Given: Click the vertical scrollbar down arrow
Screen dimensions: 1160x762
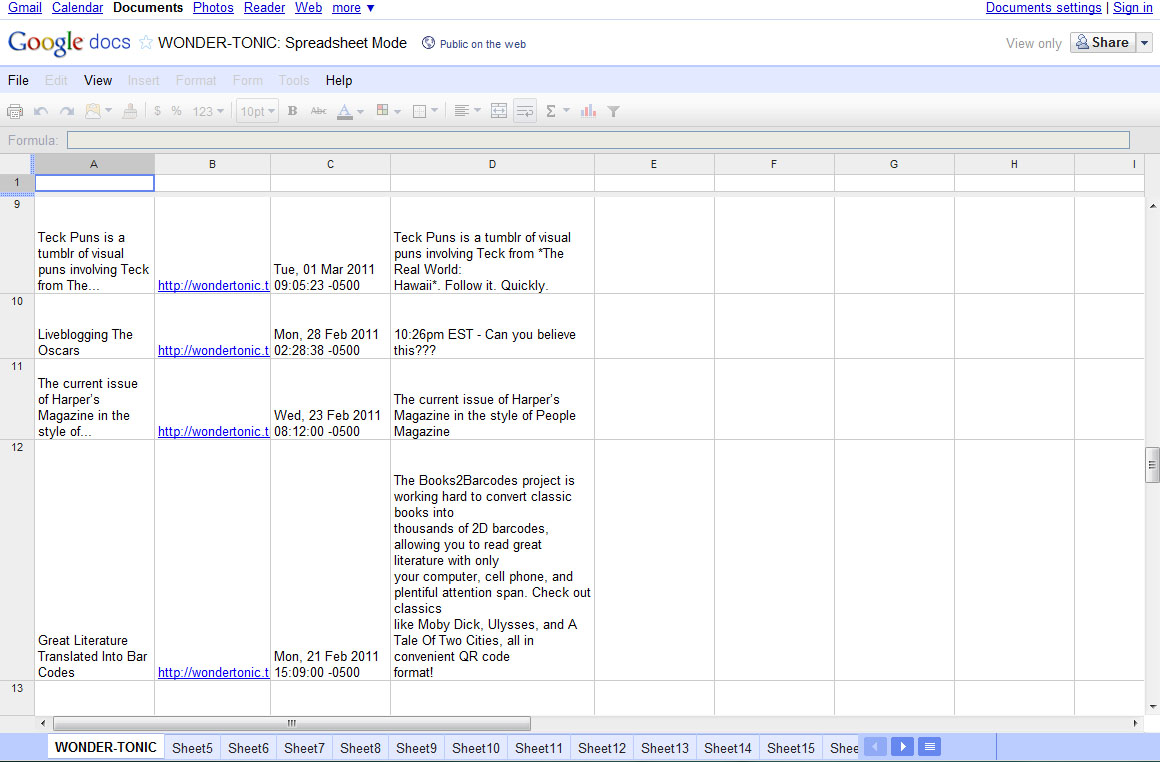Looking at the screenshot, I should (x=1153, y=707).
